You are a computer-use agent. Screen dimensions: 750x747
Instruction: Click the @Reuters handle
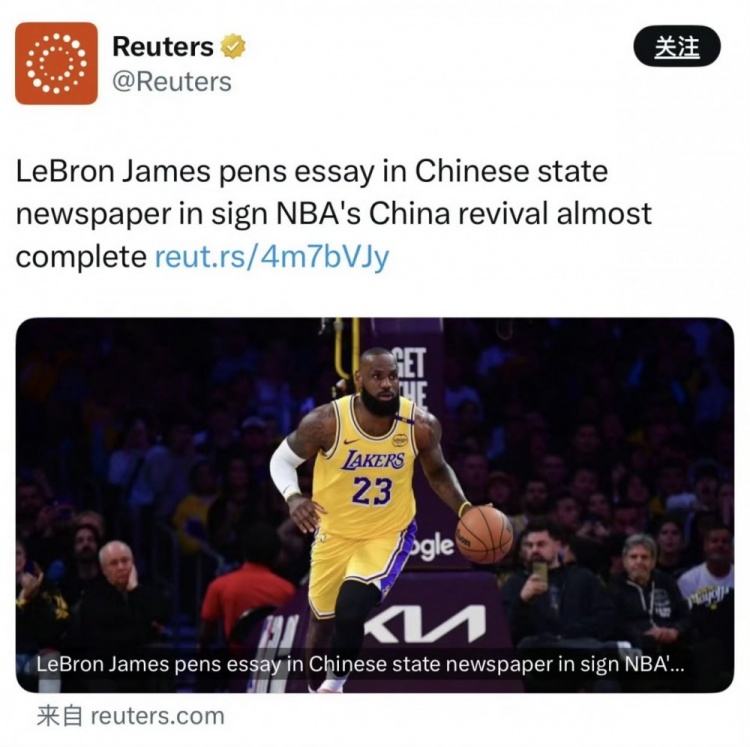click(x=172, y=82)
